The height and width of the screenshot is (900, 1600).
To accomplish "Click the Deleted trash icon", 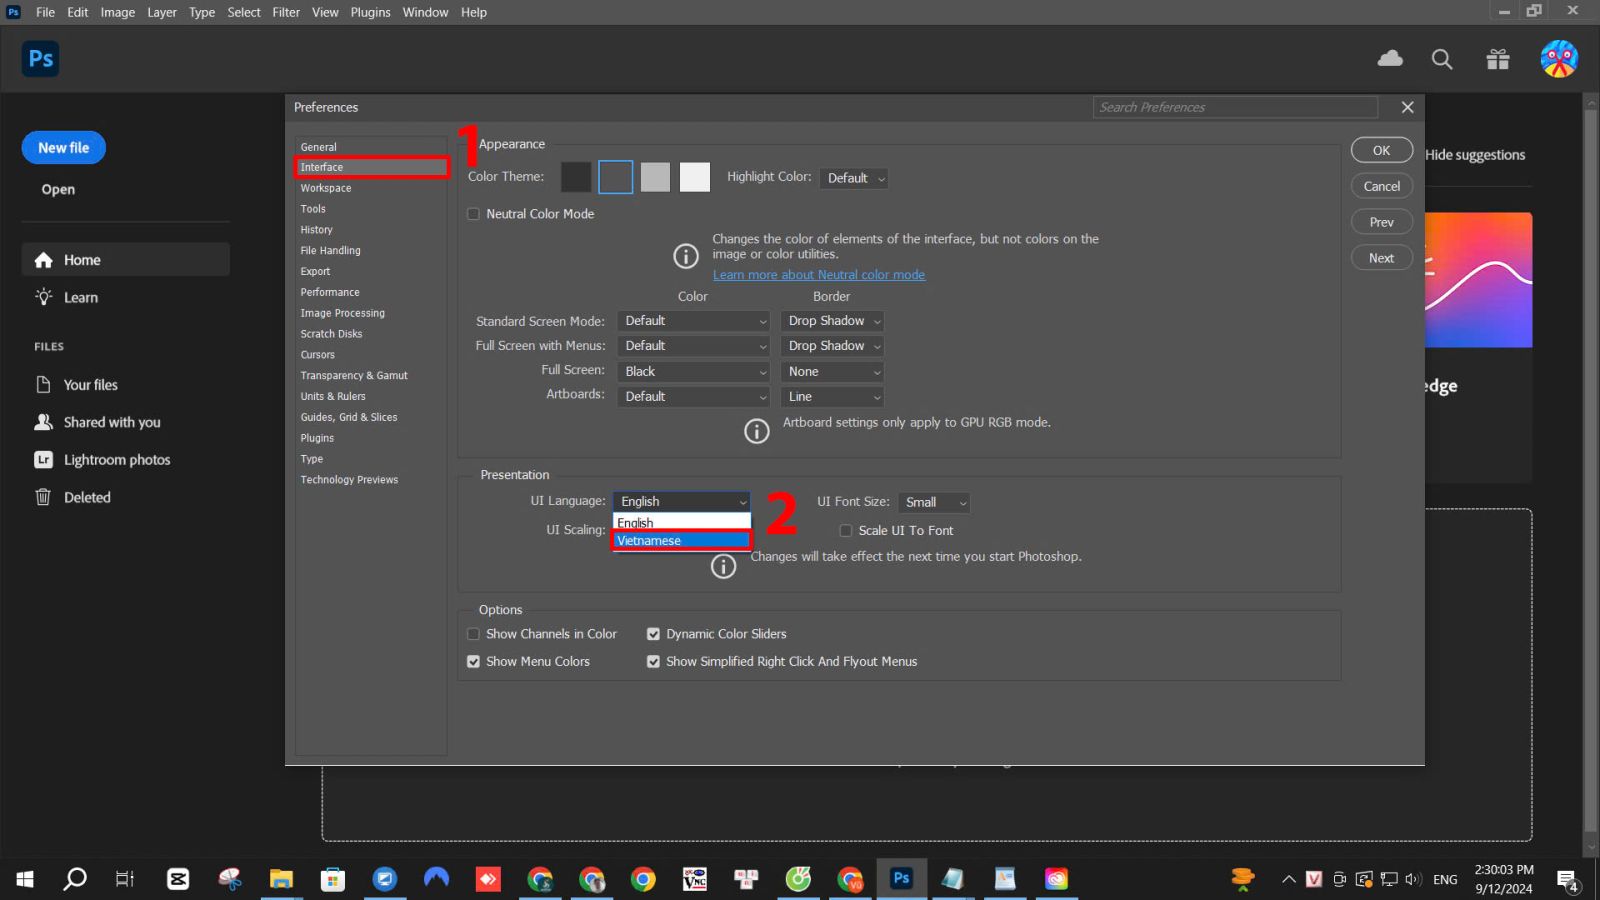I will click(x=43, y=497).
